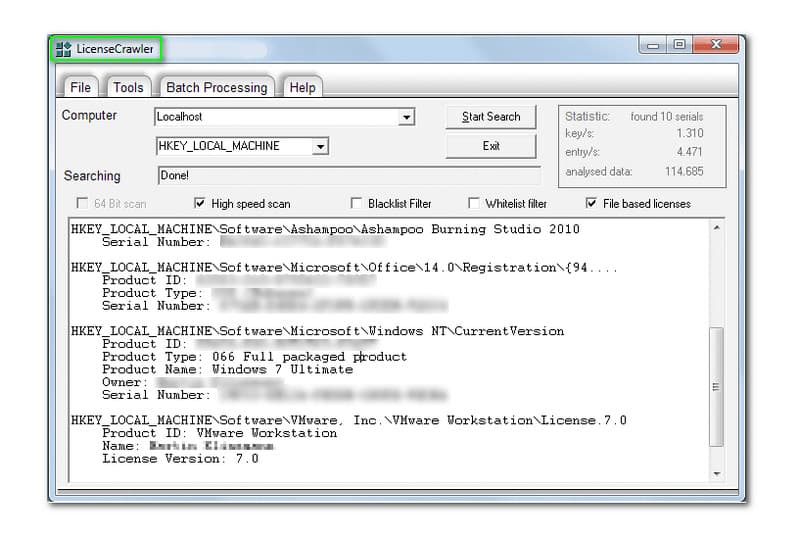
Task: Expand the Localhost computer dropdown
Action: pos(406,117)
